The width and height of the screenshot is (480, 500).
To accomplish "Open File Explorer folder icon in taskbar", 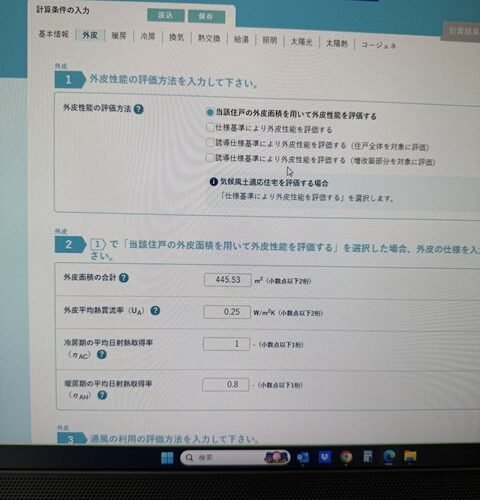I will [410, 456].
